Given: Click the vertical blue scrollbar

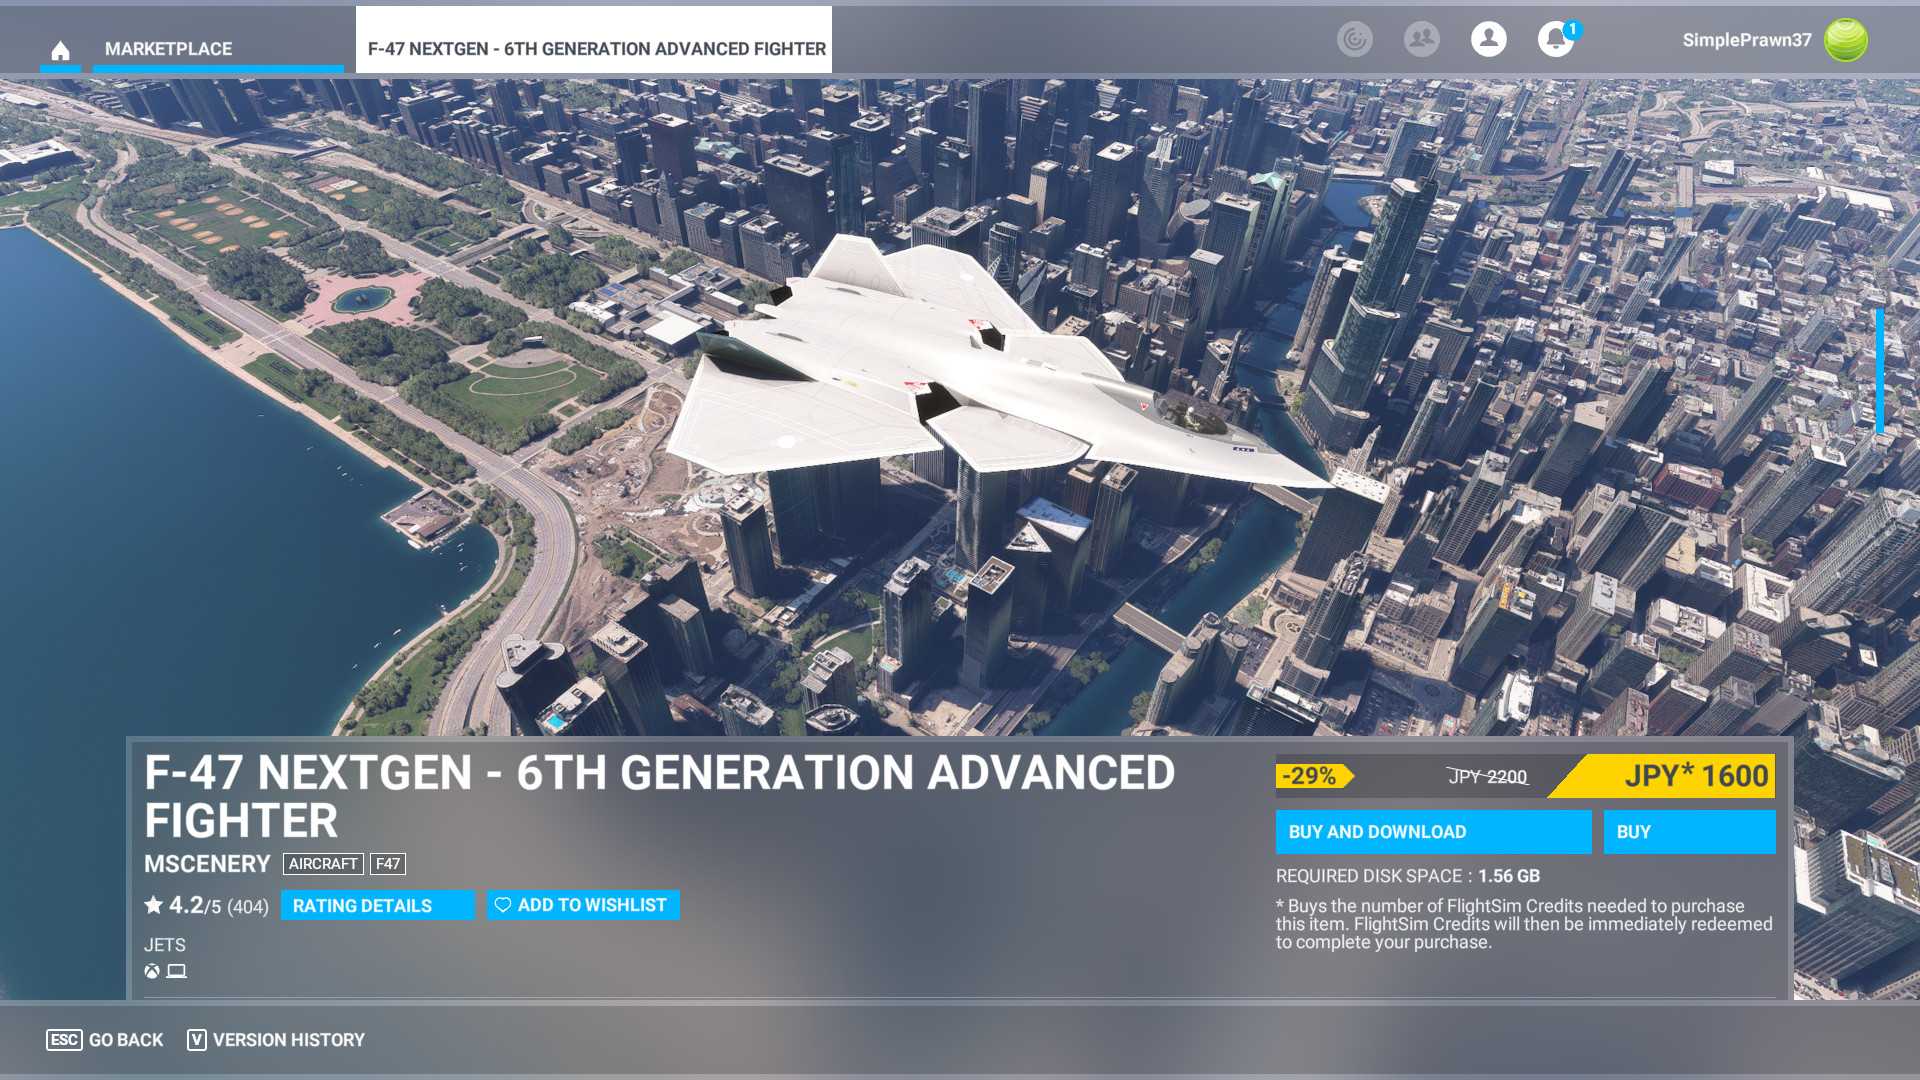Looking at the screenshot, I should tap(1879, 371).
